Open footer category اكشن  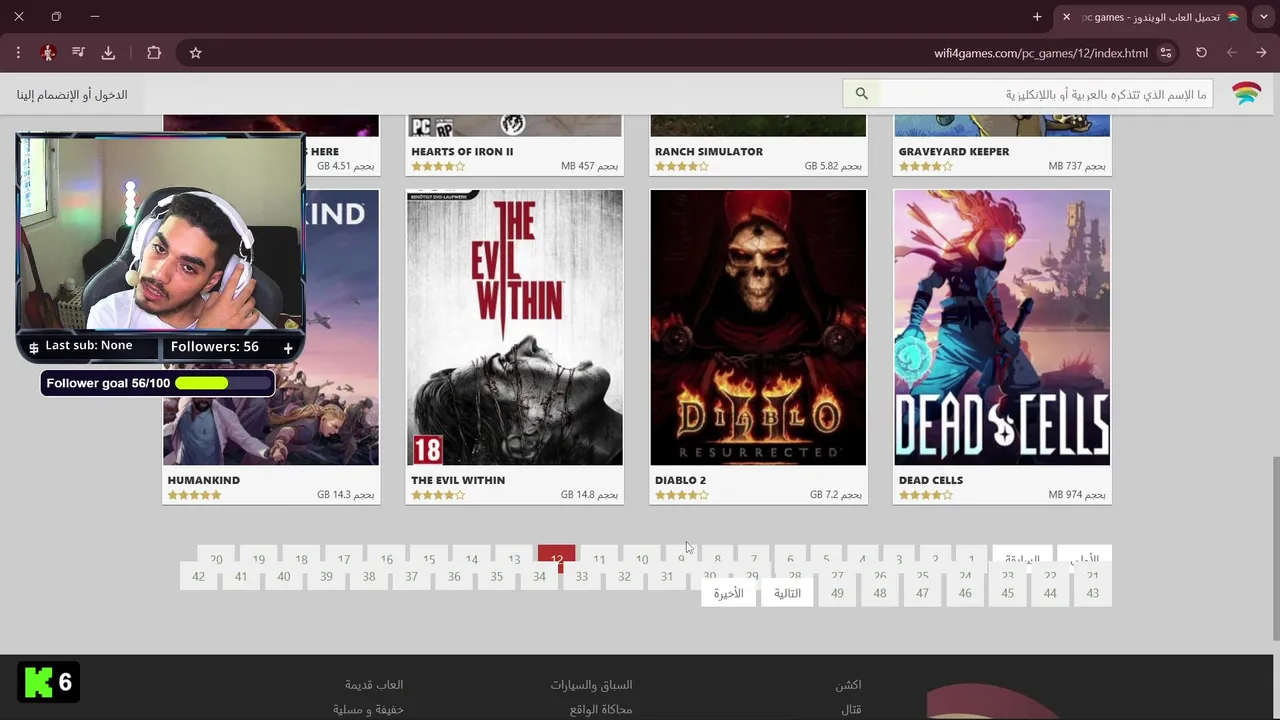tap(849, 685)
